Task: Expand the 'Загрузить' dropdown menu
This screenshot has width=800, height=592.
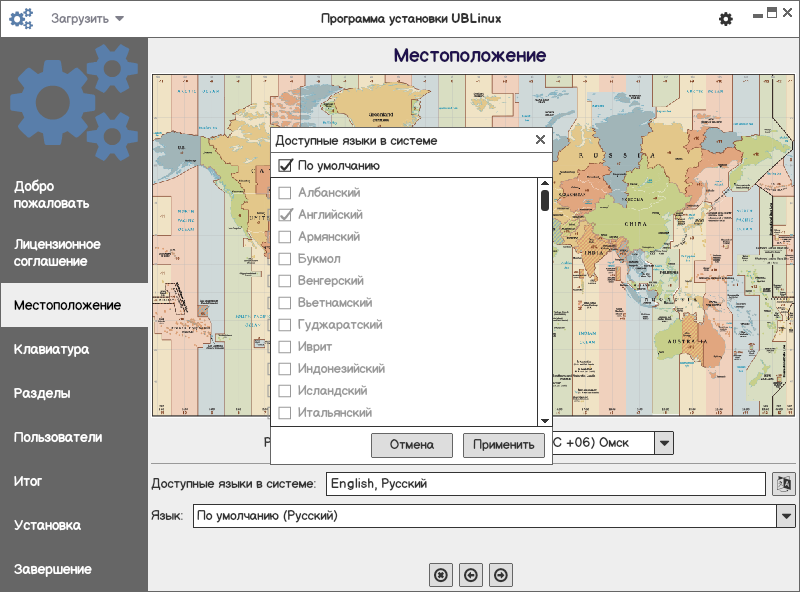Action: [x=88, y=19]
